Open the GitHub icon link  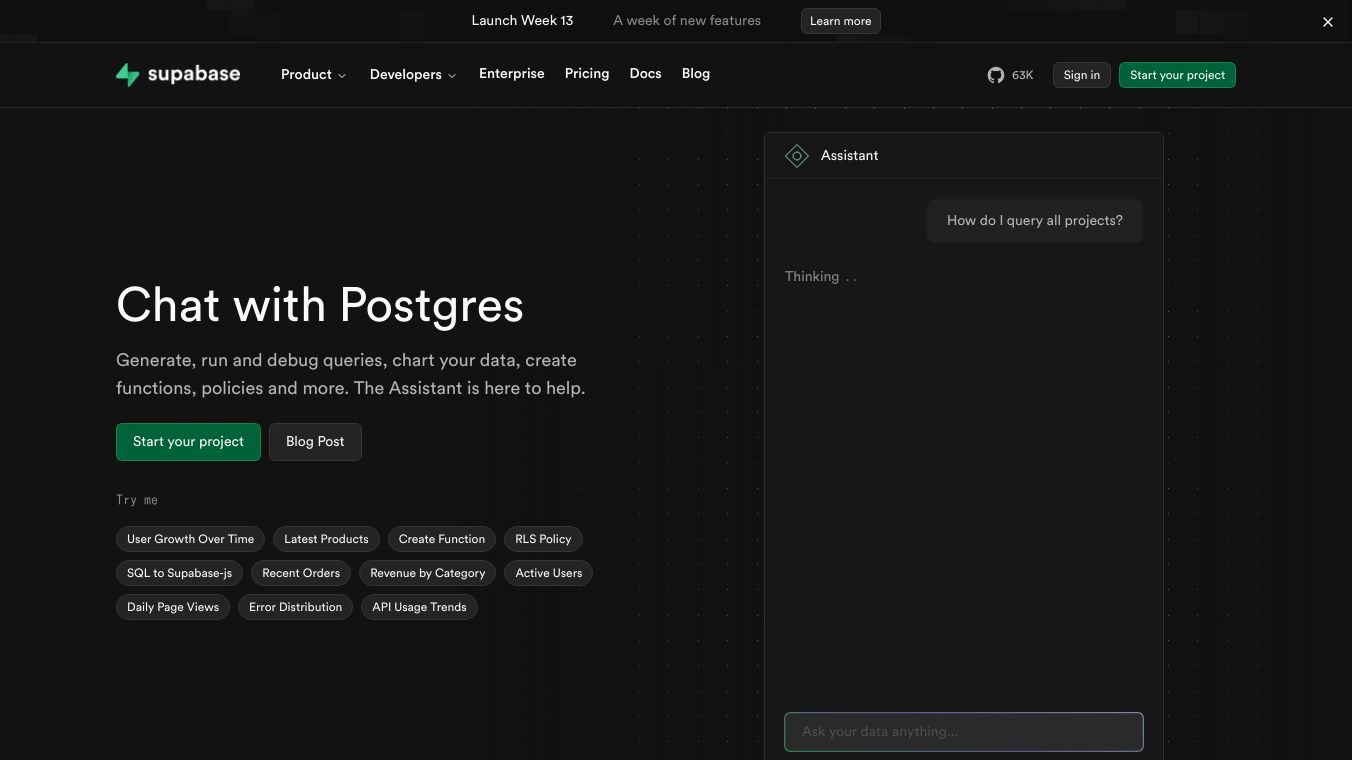(996, 75)
